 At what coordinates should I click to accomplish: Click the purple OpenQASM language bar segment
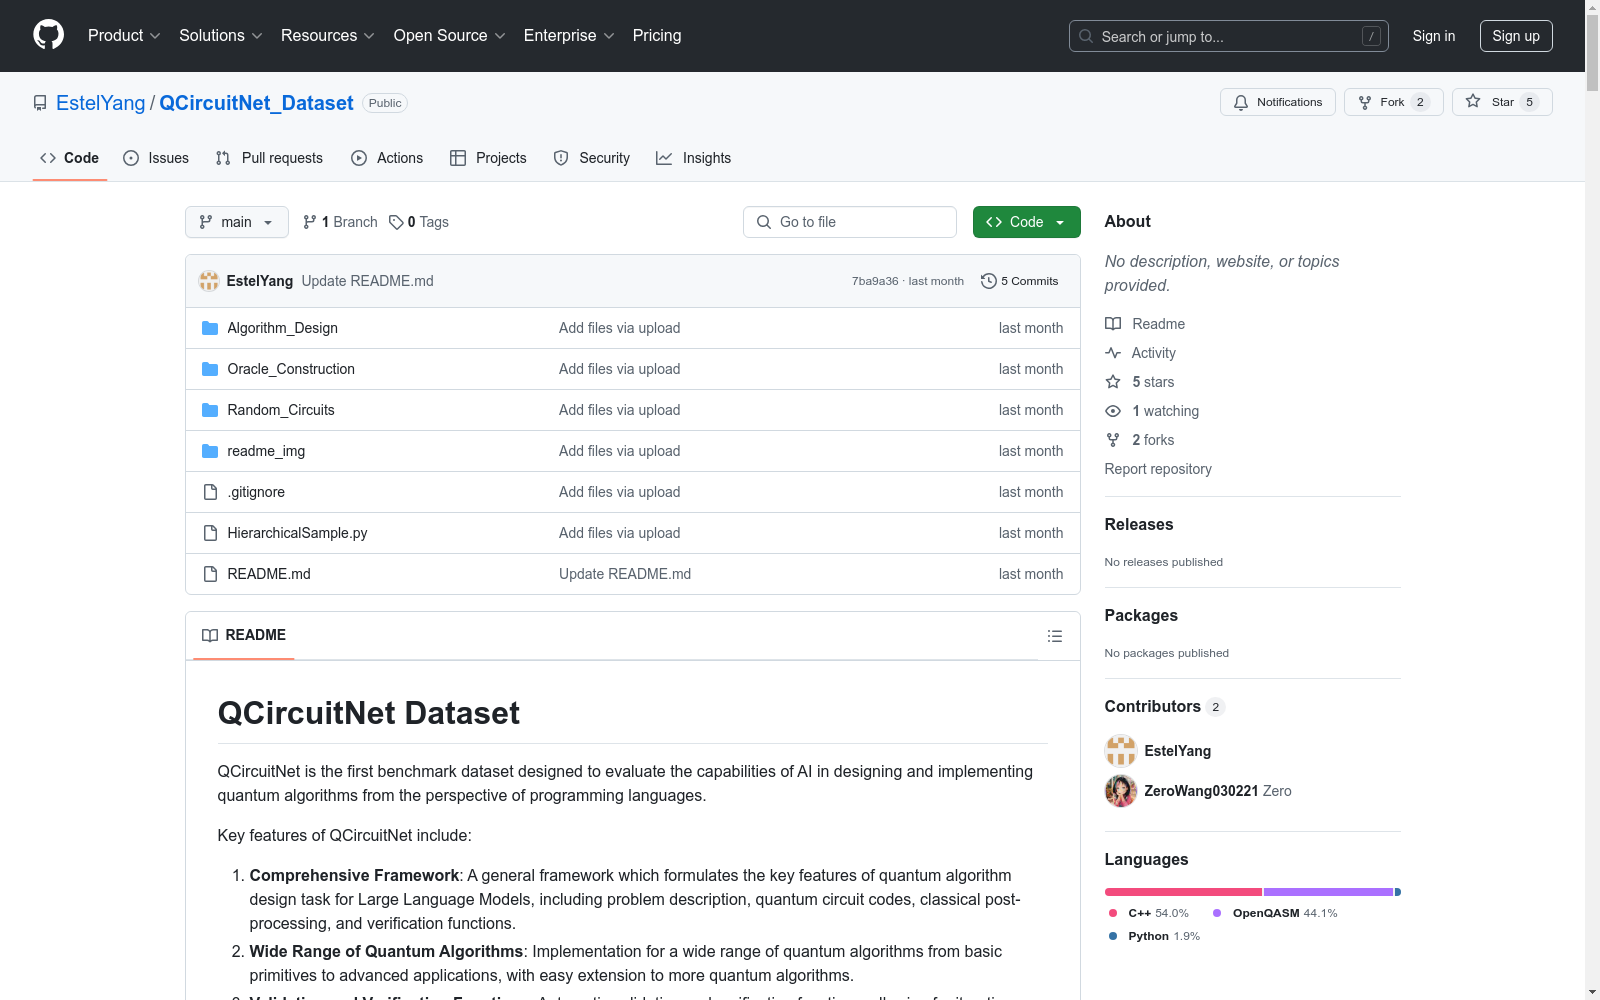(x=1329, y=892)
